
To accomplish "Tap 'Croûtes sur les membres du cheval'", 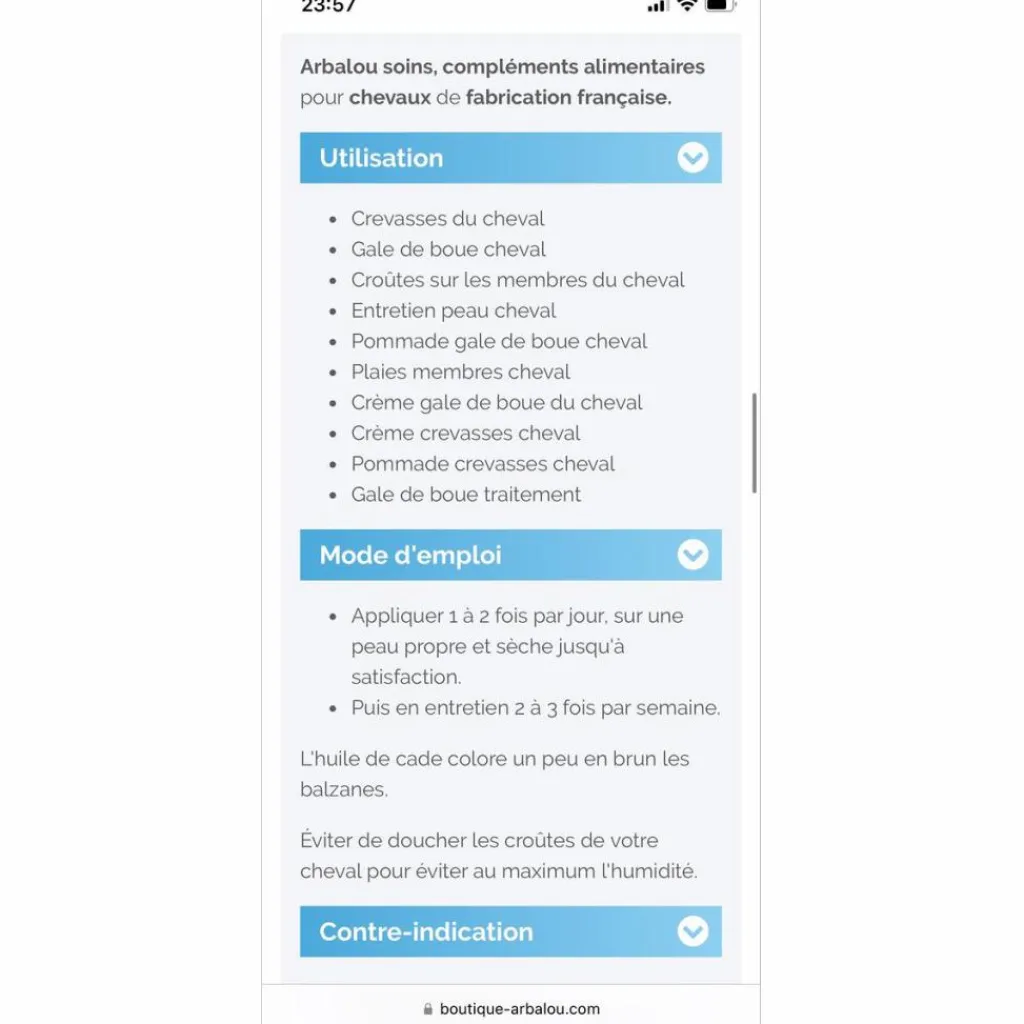I will coord(517,280).
